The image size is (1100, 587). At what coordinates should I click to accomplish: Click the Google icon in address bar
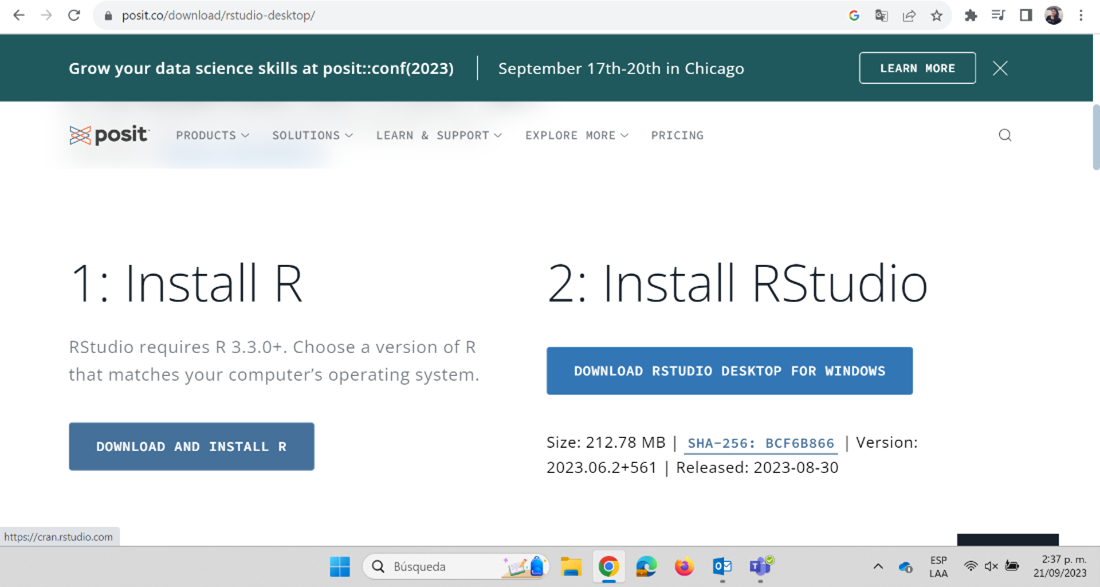[x=854, y=15]
